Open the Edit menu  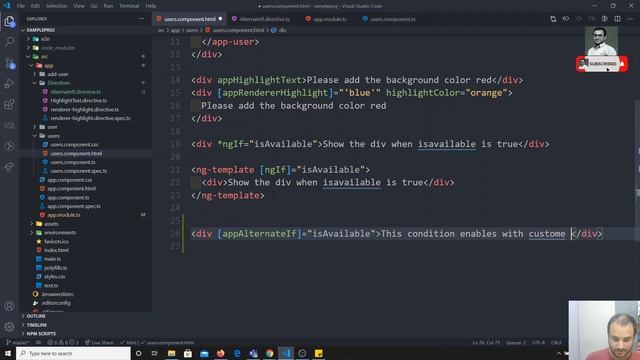[36, 6]
